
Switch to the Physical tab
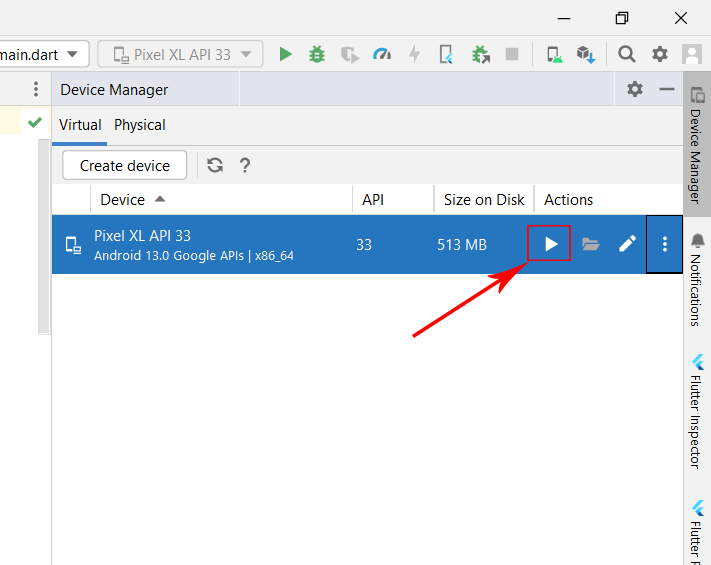point(140,125)
